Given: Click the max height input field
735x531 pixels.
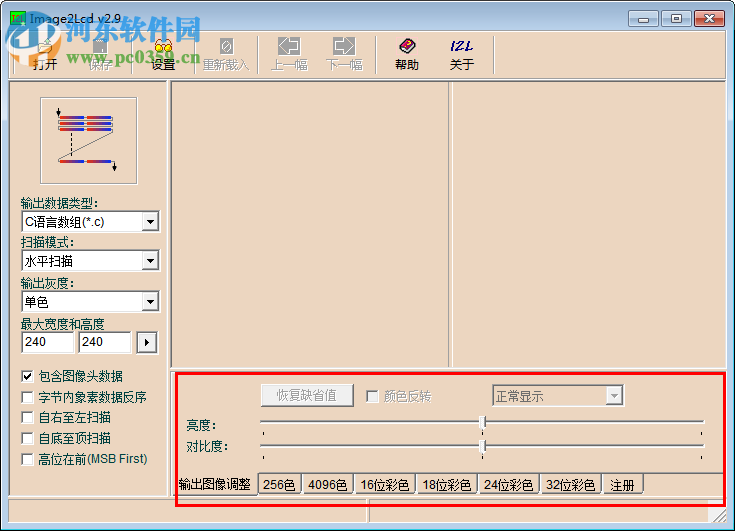Looking at the screenshot, I should (x=105, y=342).
